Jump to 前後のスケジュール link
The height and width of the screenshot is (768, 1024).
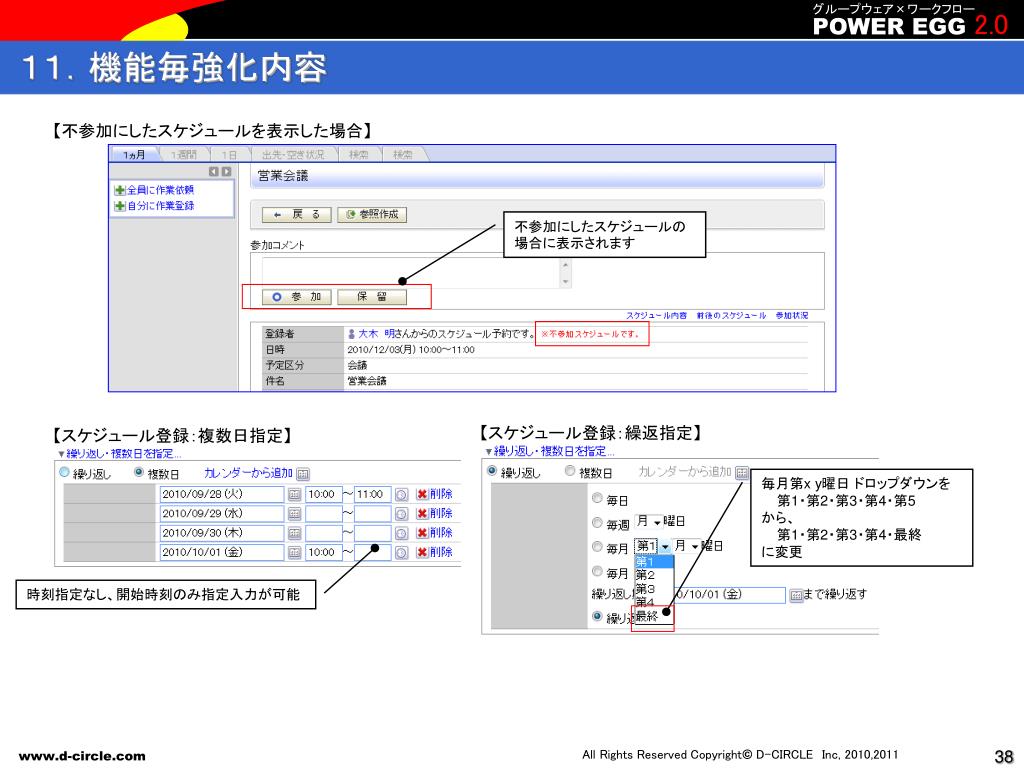(x=731, y=315)
